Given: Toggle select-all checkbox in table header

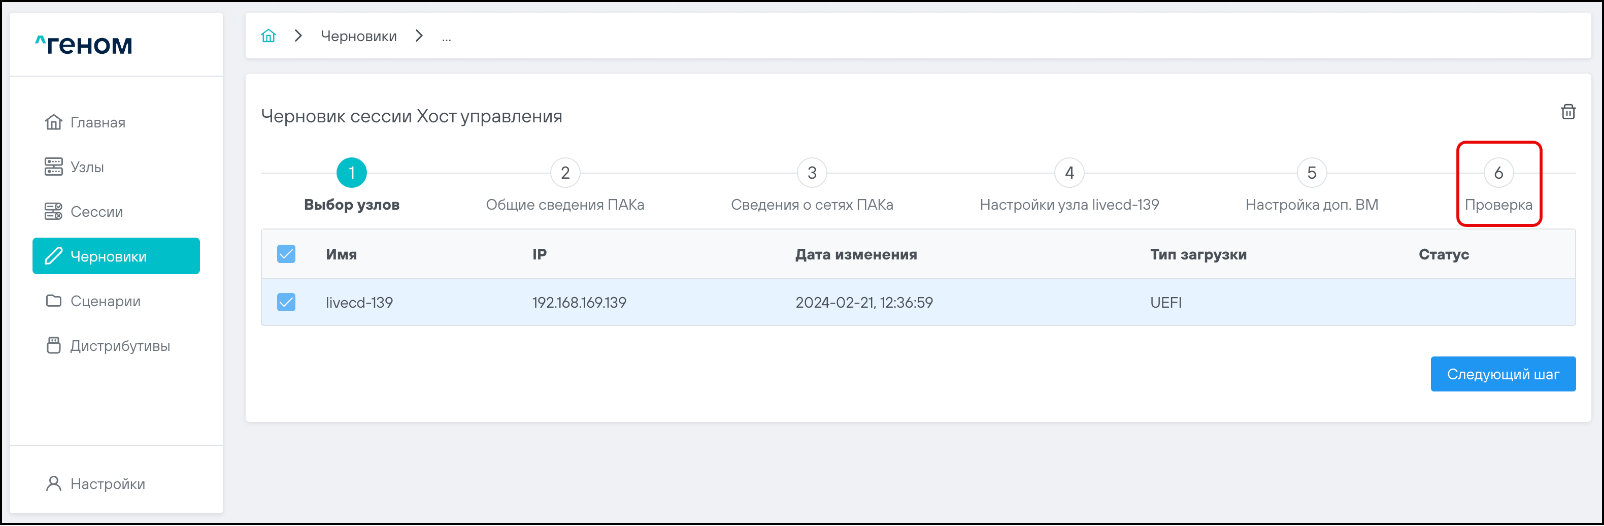Looking at the screenshot, I should (x=286, y=254).
